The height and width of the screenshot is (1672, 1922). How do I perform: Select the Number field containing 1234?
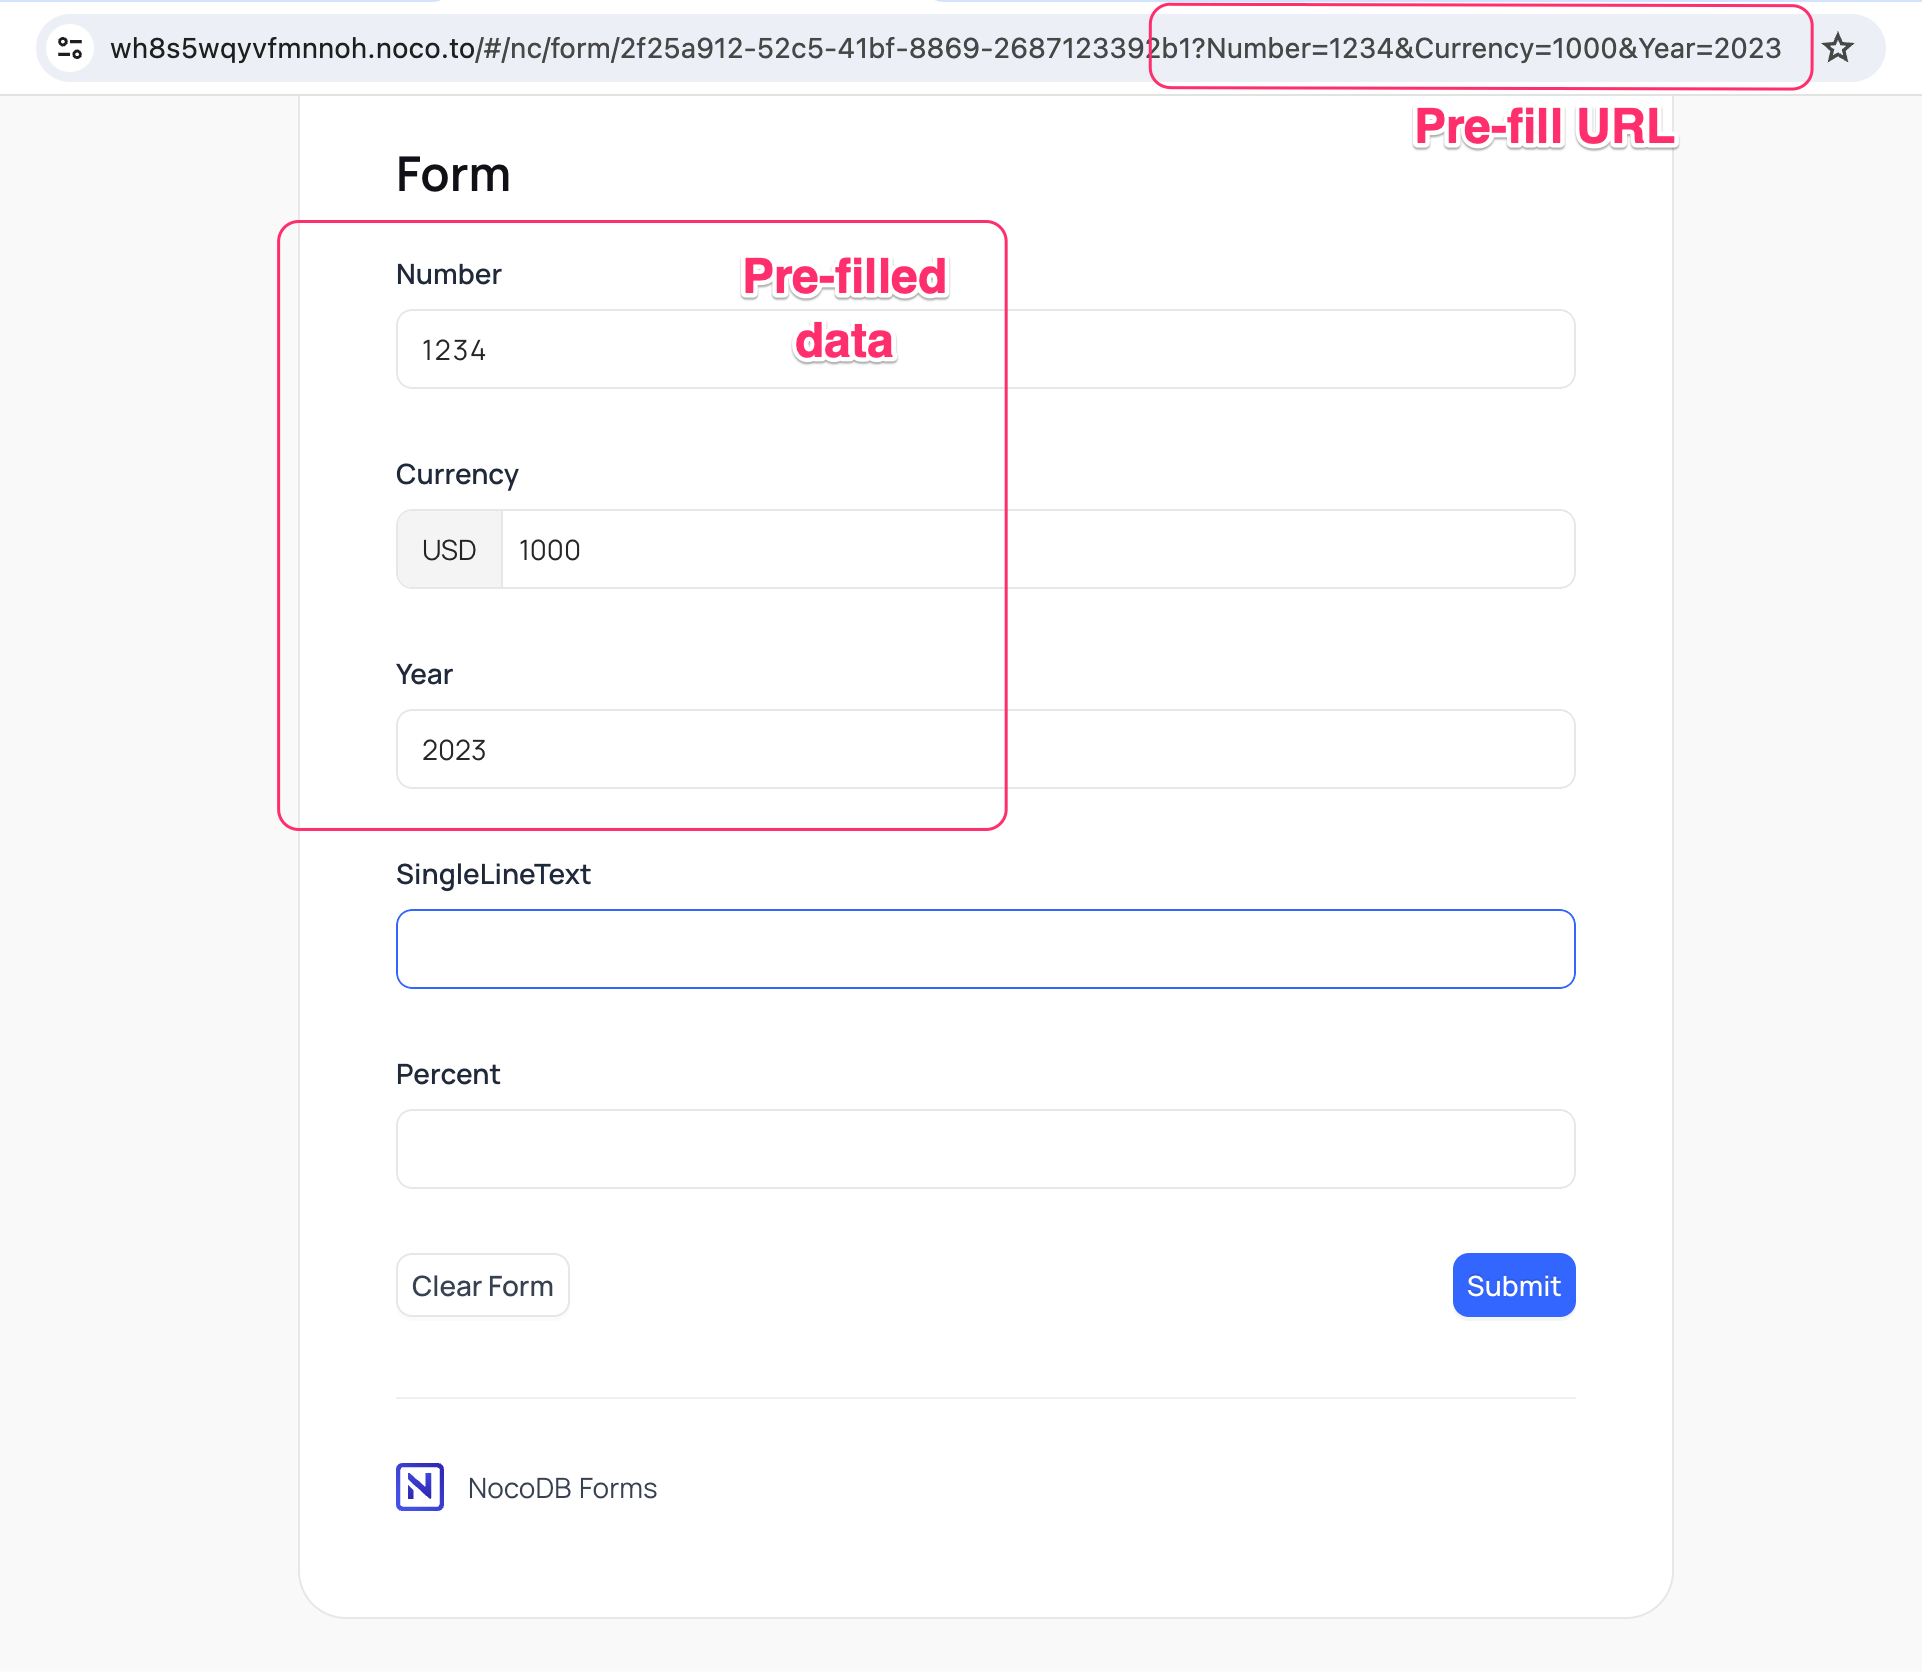(x=985, y=348)
